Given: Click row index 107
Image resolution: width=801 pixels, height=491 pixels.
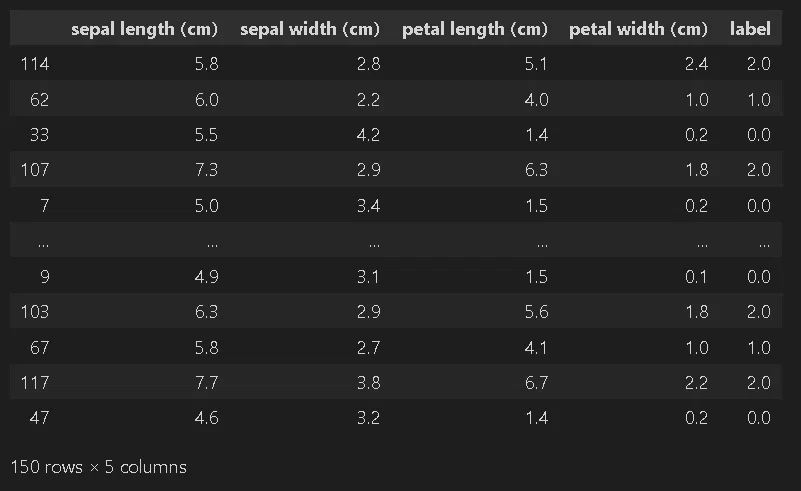Looking at the screenshot, I should [x=35, y=170].
